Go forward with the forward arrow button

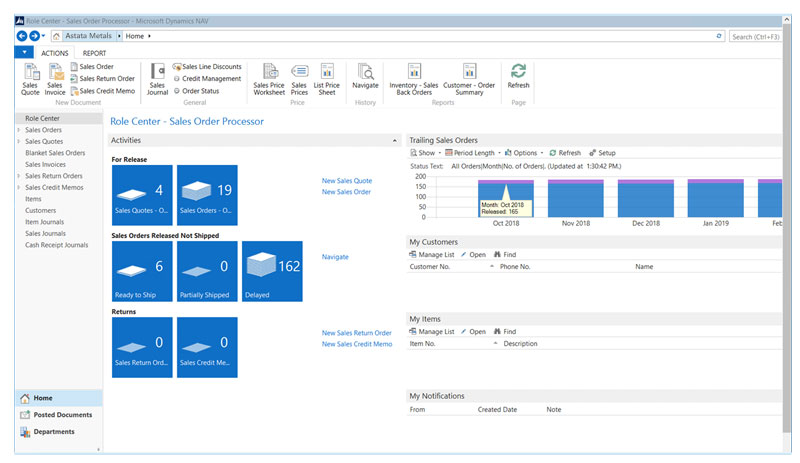click(34, 36)
